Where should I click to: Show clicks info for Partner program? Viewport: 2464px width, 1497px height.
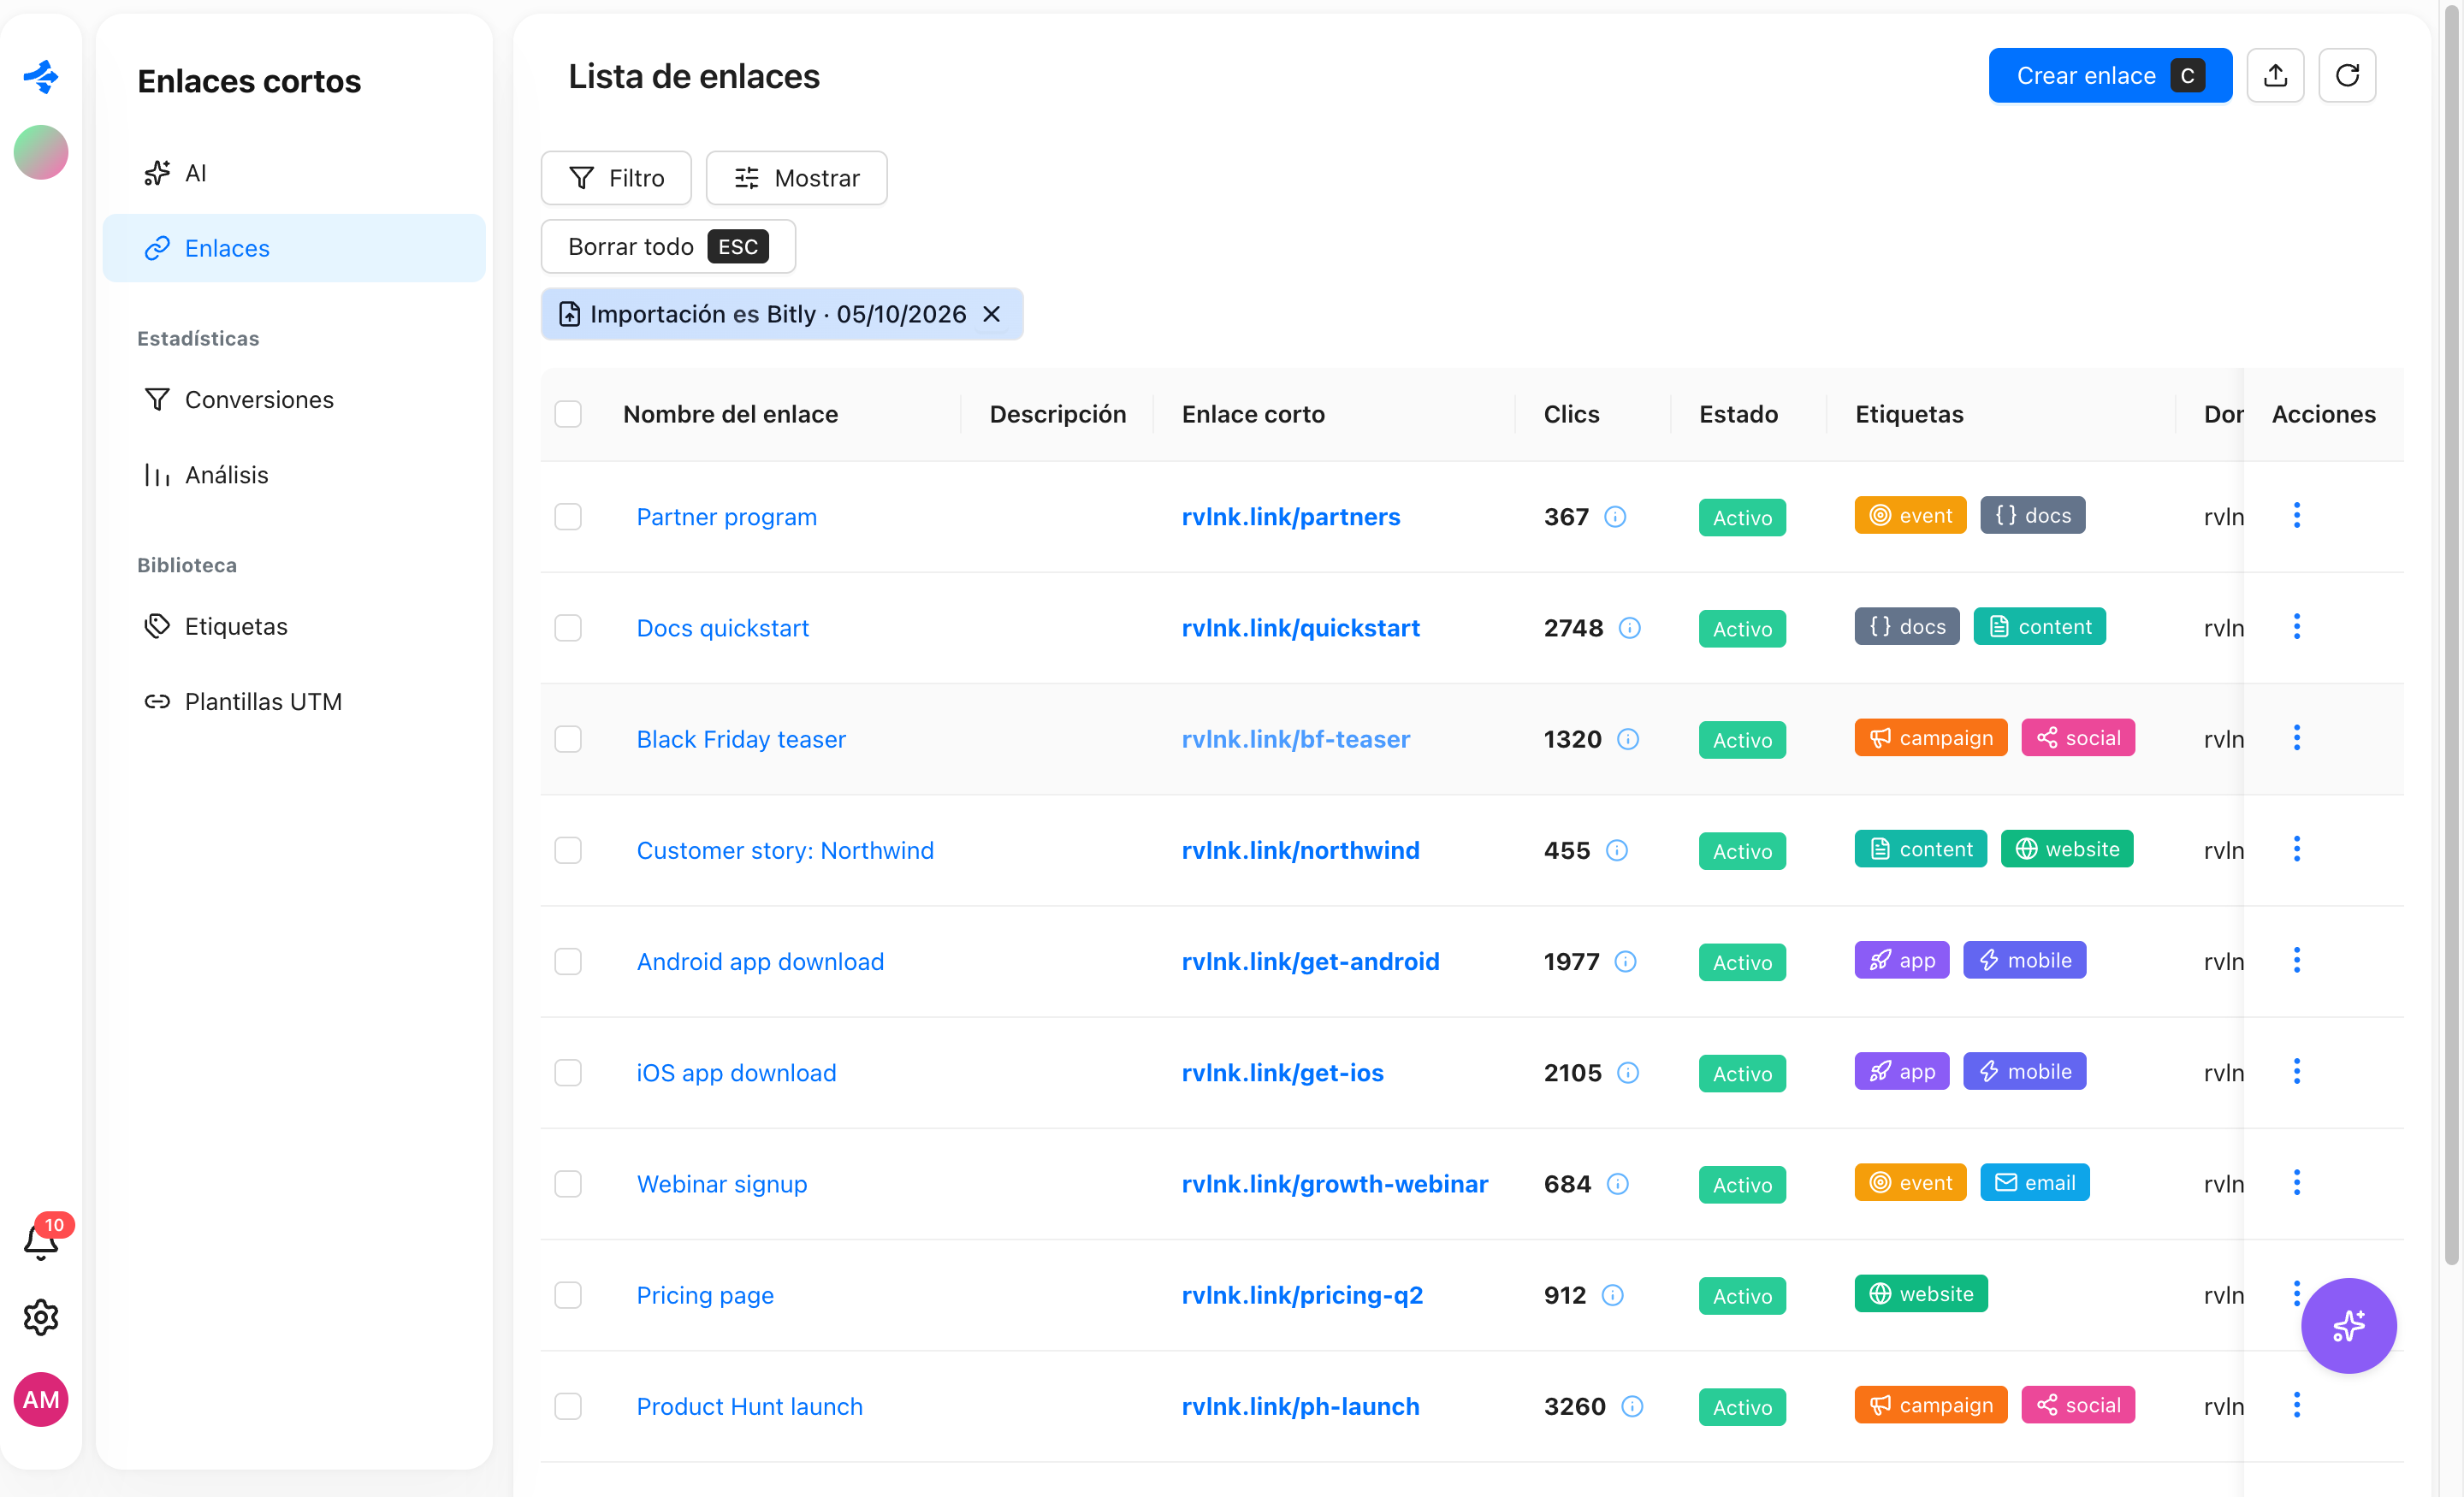coord(1615,517)
